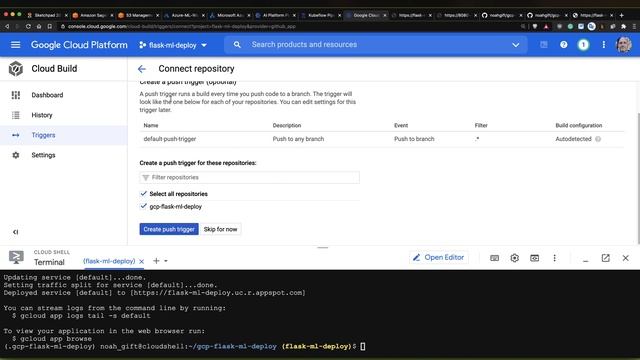Open a new browser tab
640x360 pixels.
pos(621,15)
